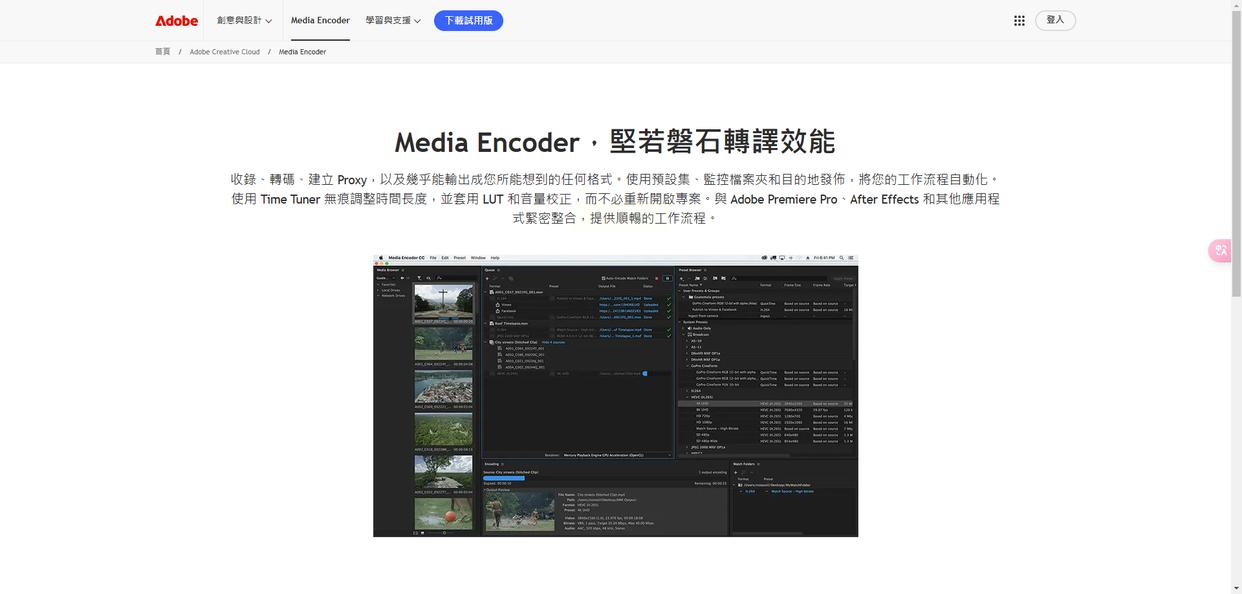The width and height of the screenshot is (1242, 594).
Task: Expand the 學習與支援 menu
Action: coord(392,20)
